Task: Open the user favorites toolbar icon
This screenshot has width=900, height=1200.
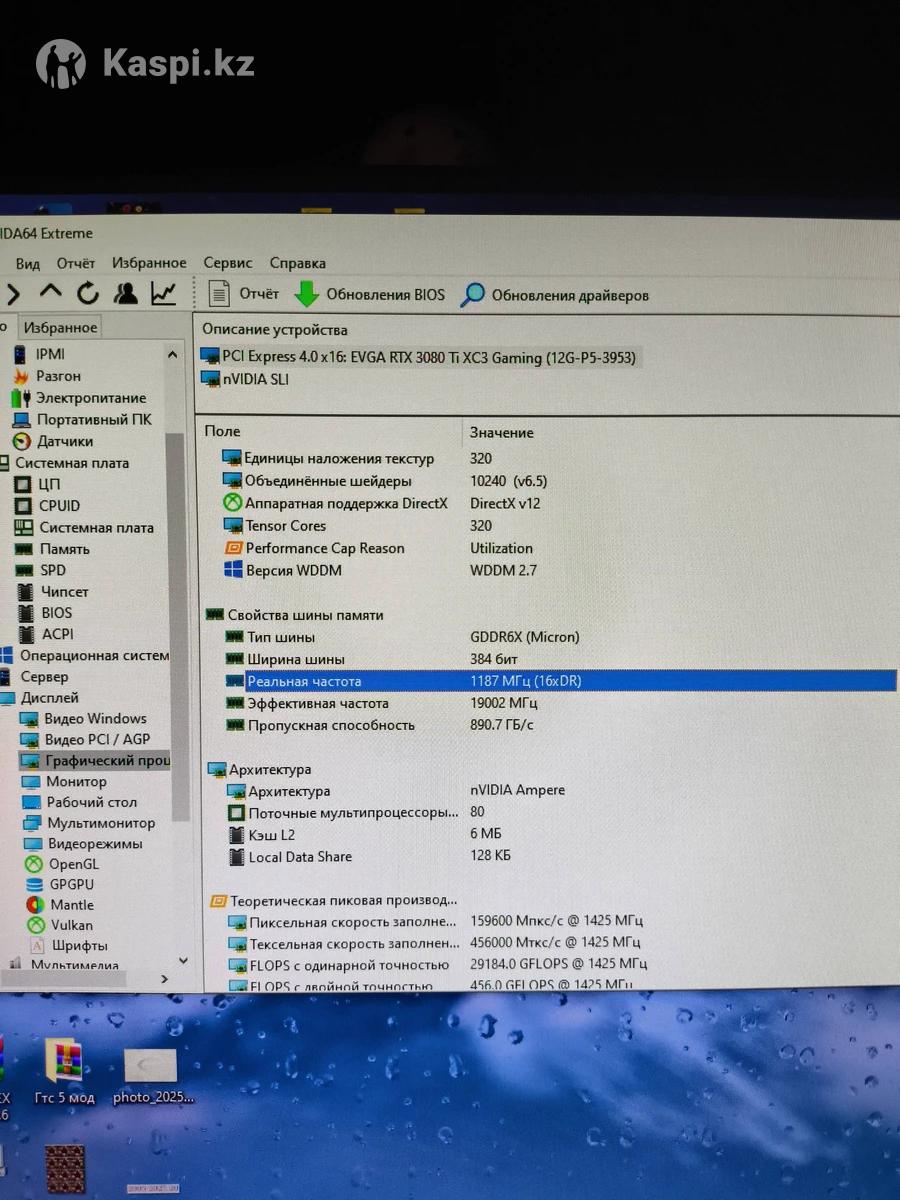Action: 126,294
